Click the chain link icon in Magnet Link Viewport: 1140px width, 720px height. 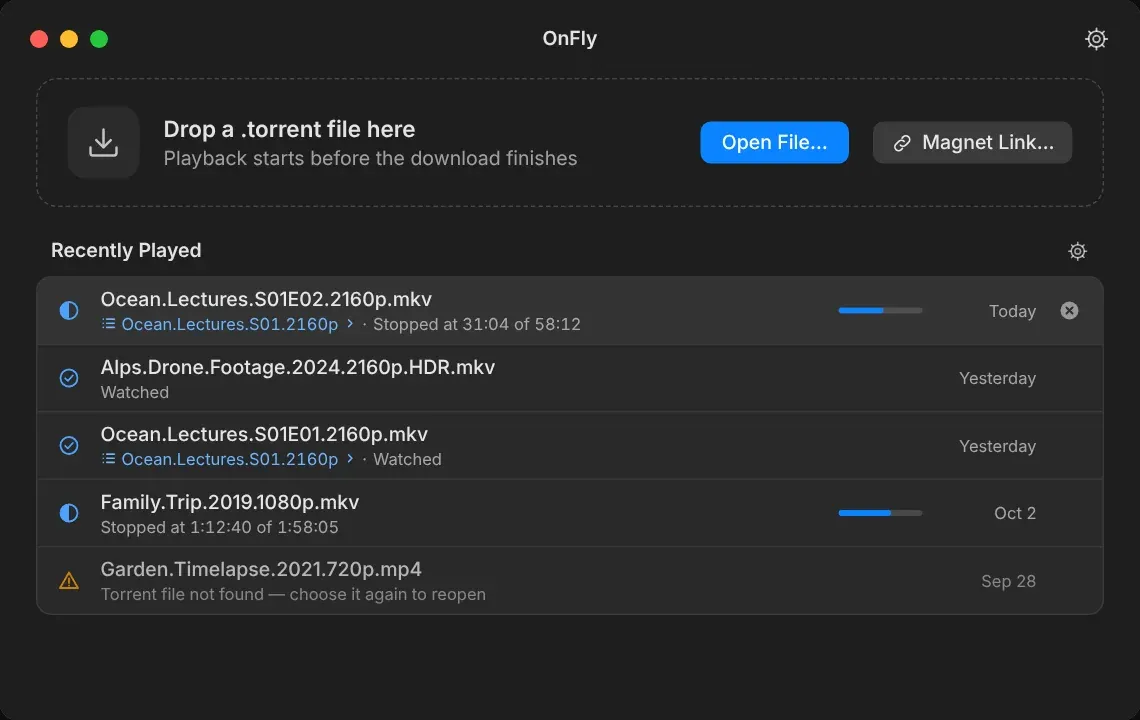902,143
